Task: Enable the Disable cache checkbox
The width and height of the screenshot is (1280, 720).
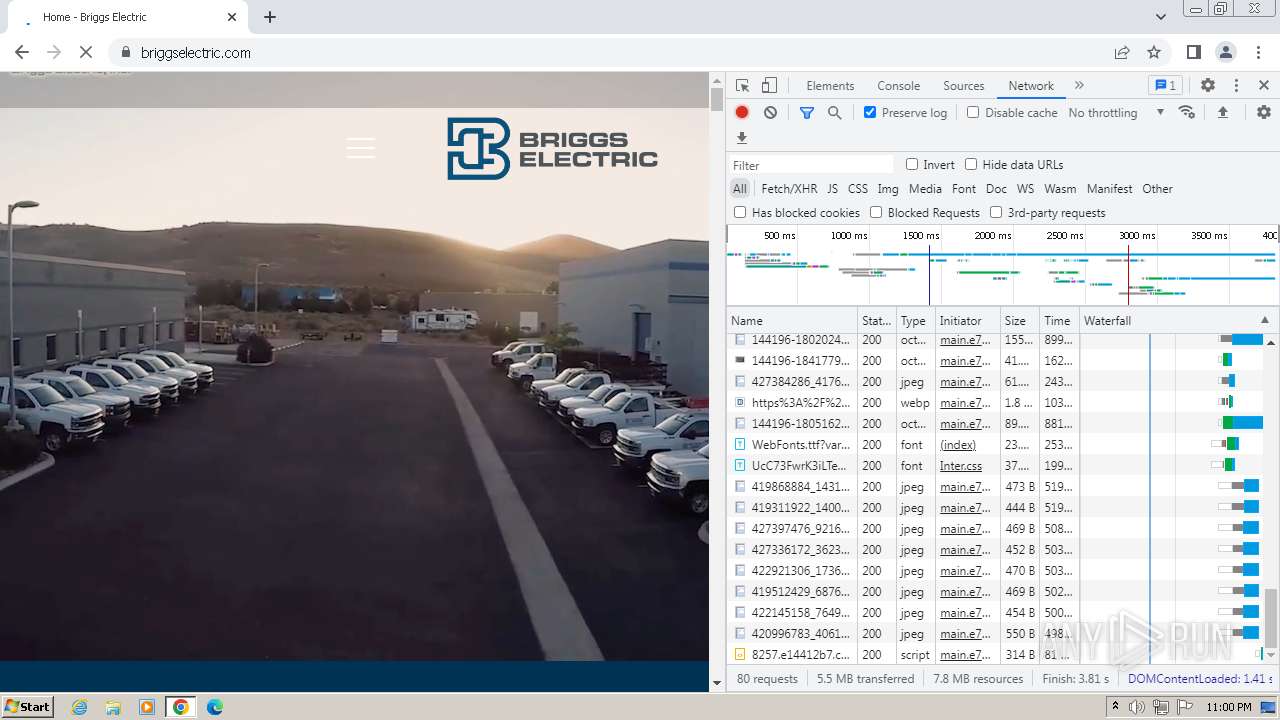Action: click(x=973, y=112)
